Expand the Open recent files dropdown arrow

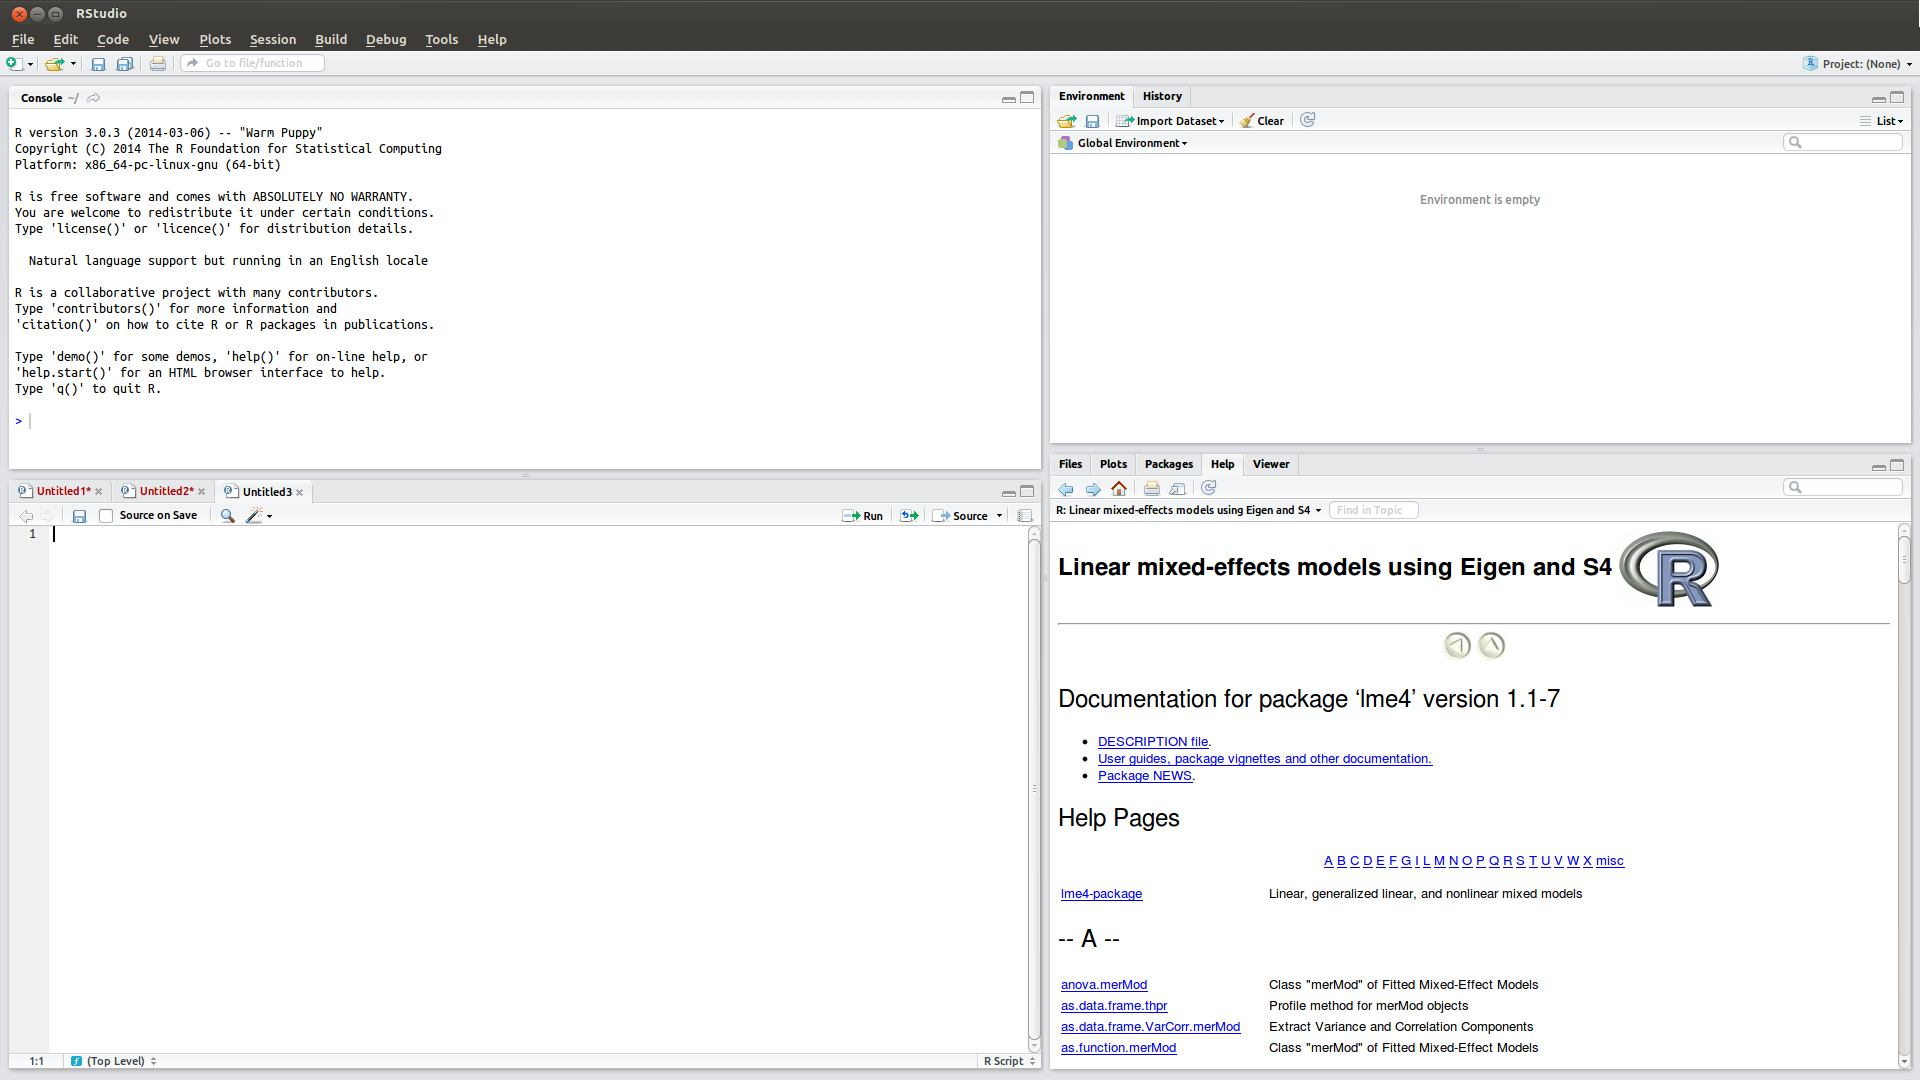tap(73, 64)
